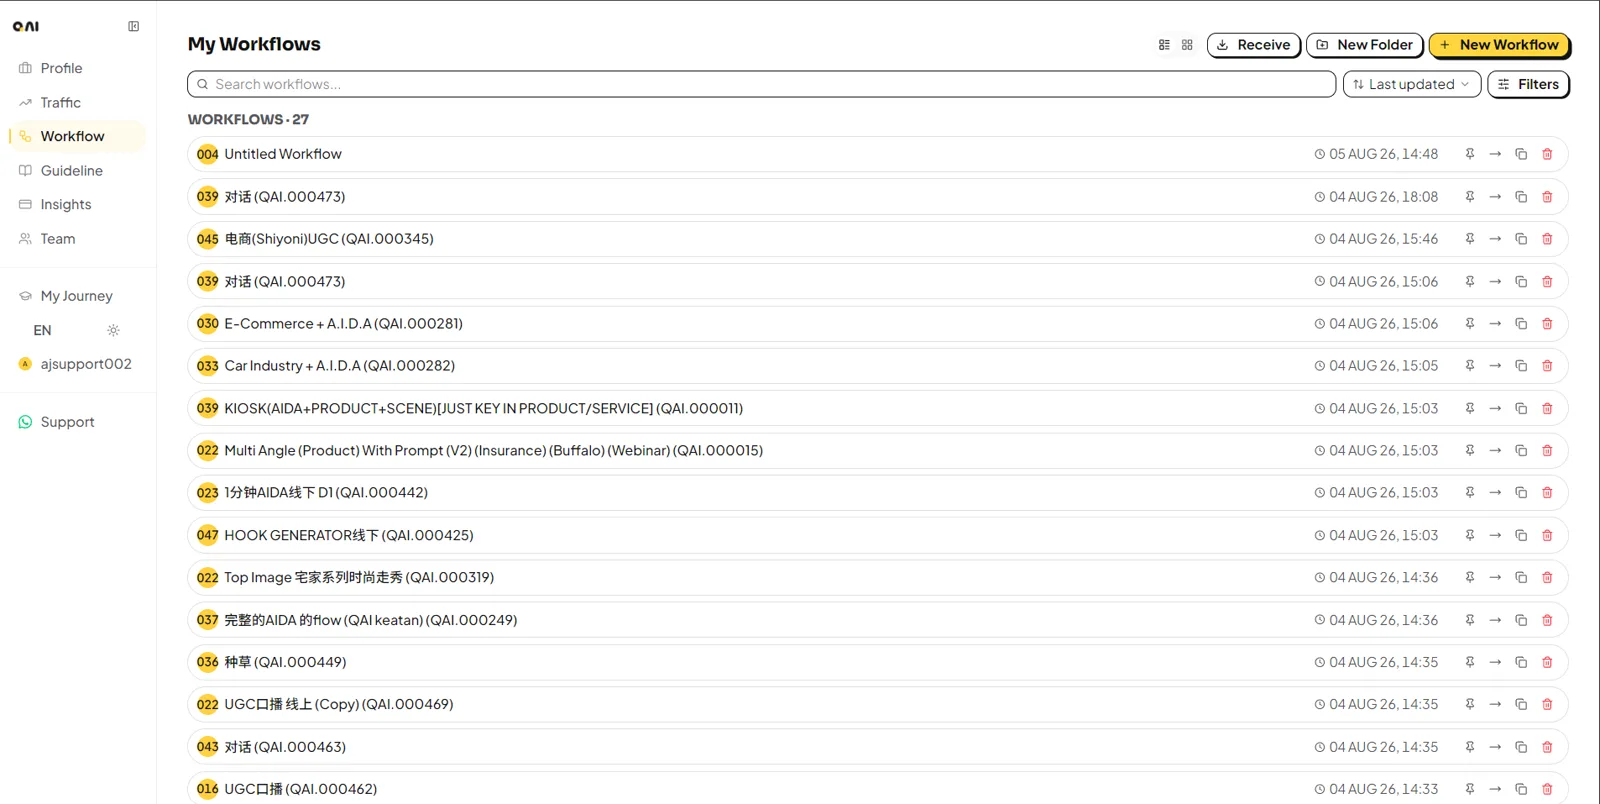Toggle light/dark theme sun icon
The image size is (1600, 804).
113,330
